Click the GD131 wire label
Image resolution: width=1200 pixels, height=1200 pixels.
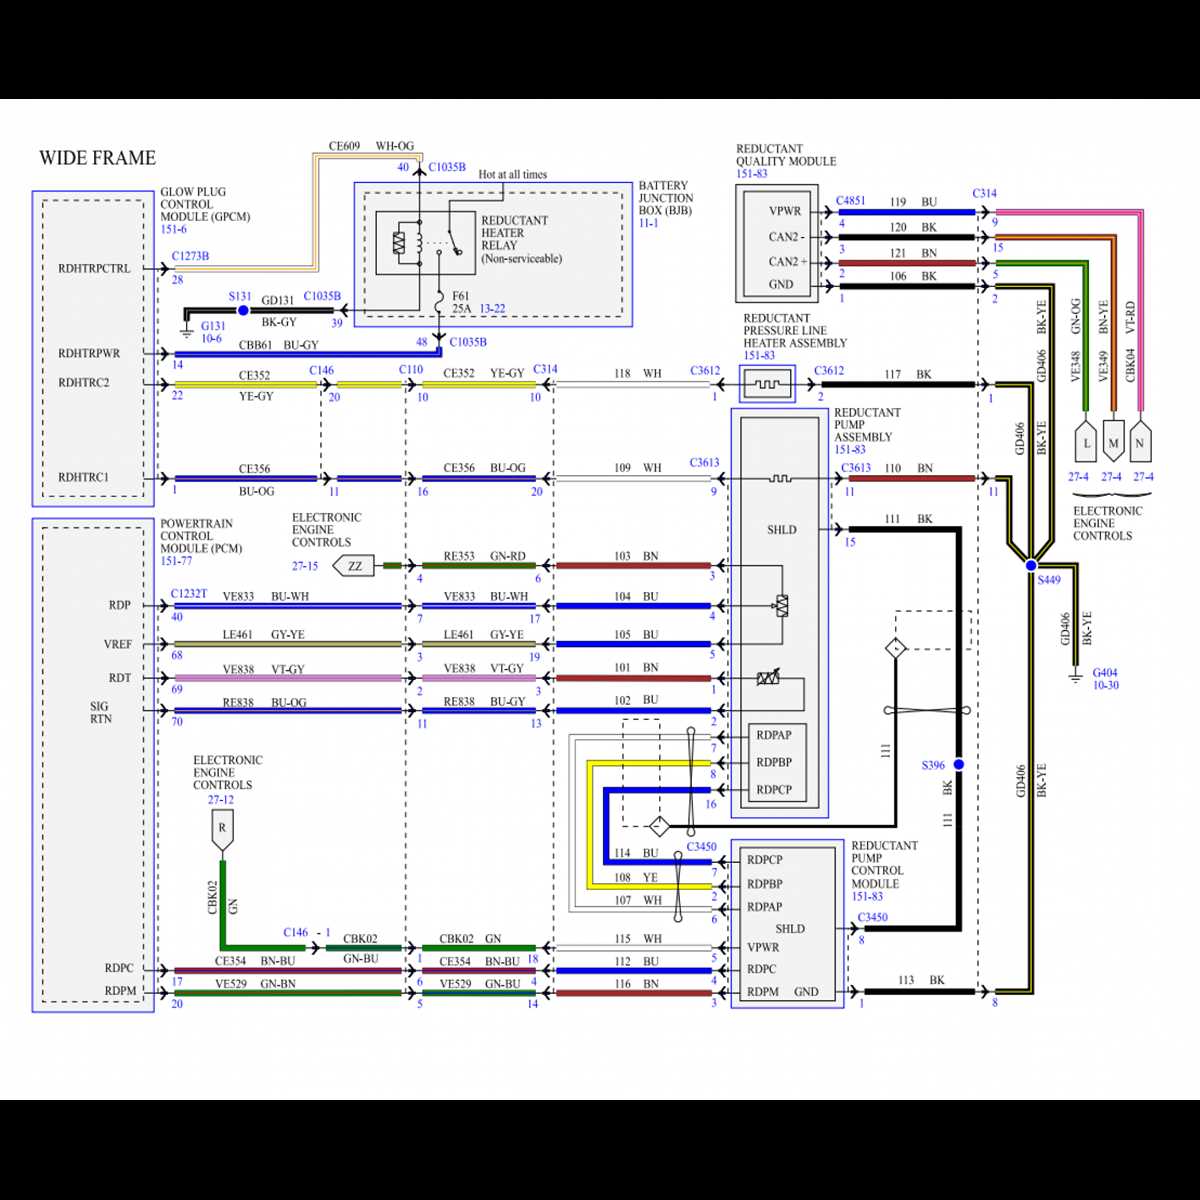coord(278,300)
